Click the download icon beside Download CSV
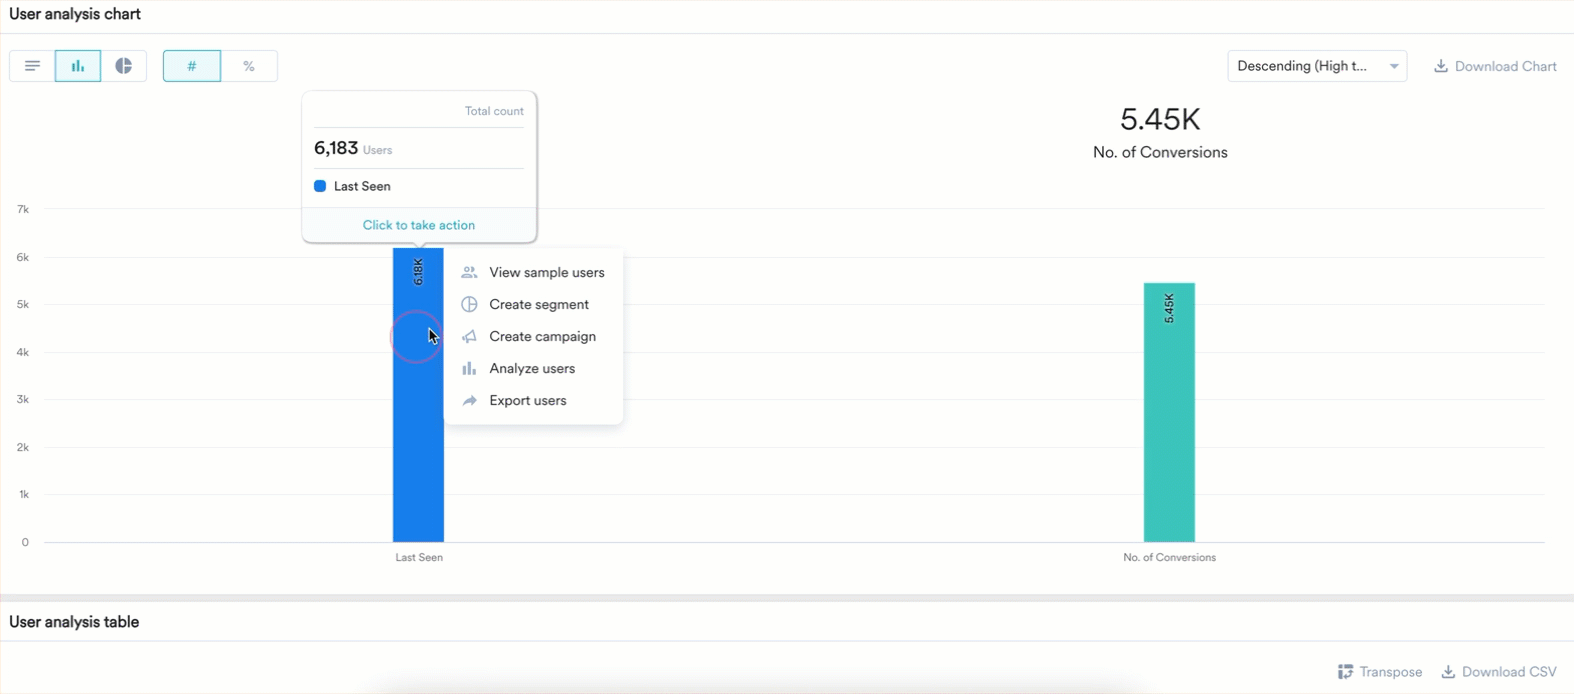 point(1448,672)
